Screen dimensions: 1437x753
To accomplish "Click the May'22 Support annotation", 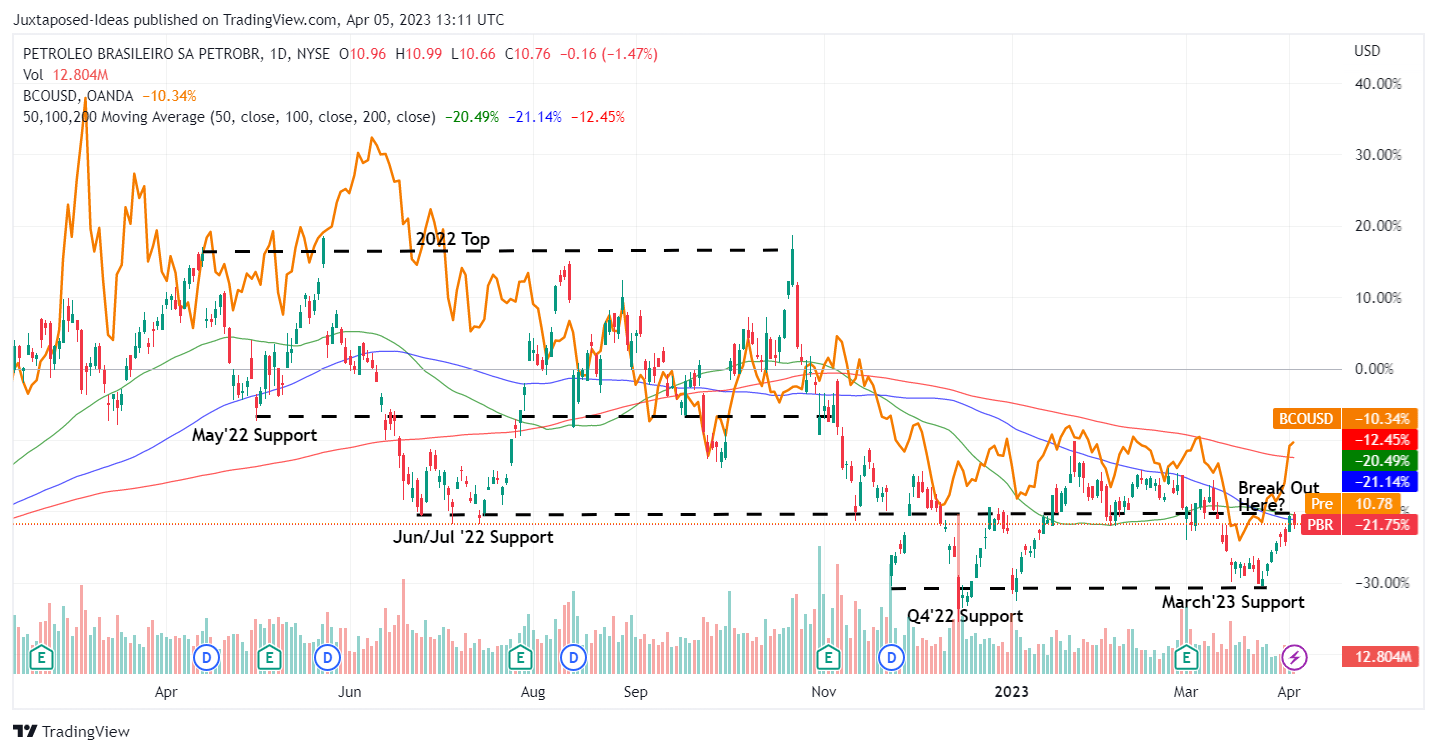I will [x=255, y=435].
